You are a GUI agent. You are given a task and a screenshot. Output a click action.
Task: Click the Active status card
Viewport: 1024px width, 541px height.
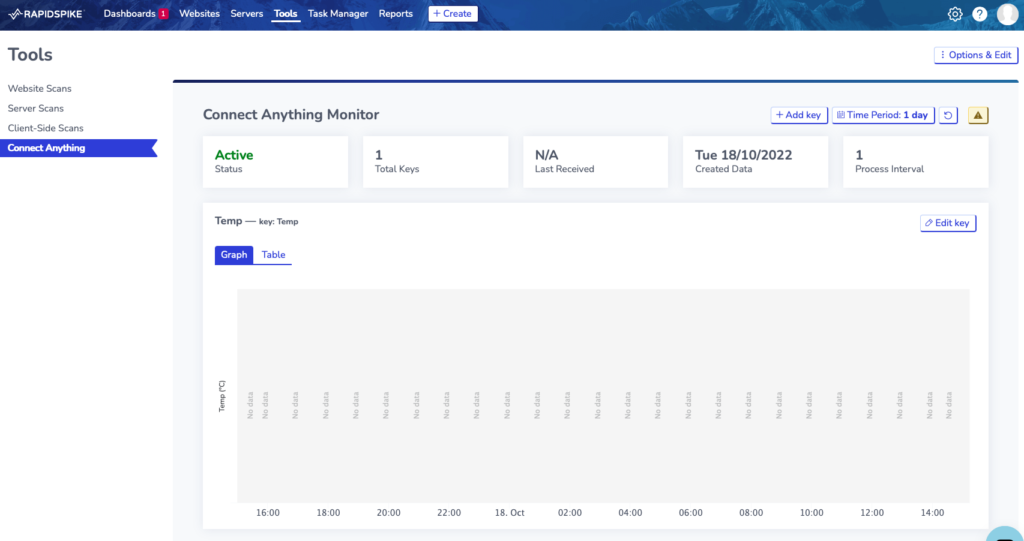(275, 162)
